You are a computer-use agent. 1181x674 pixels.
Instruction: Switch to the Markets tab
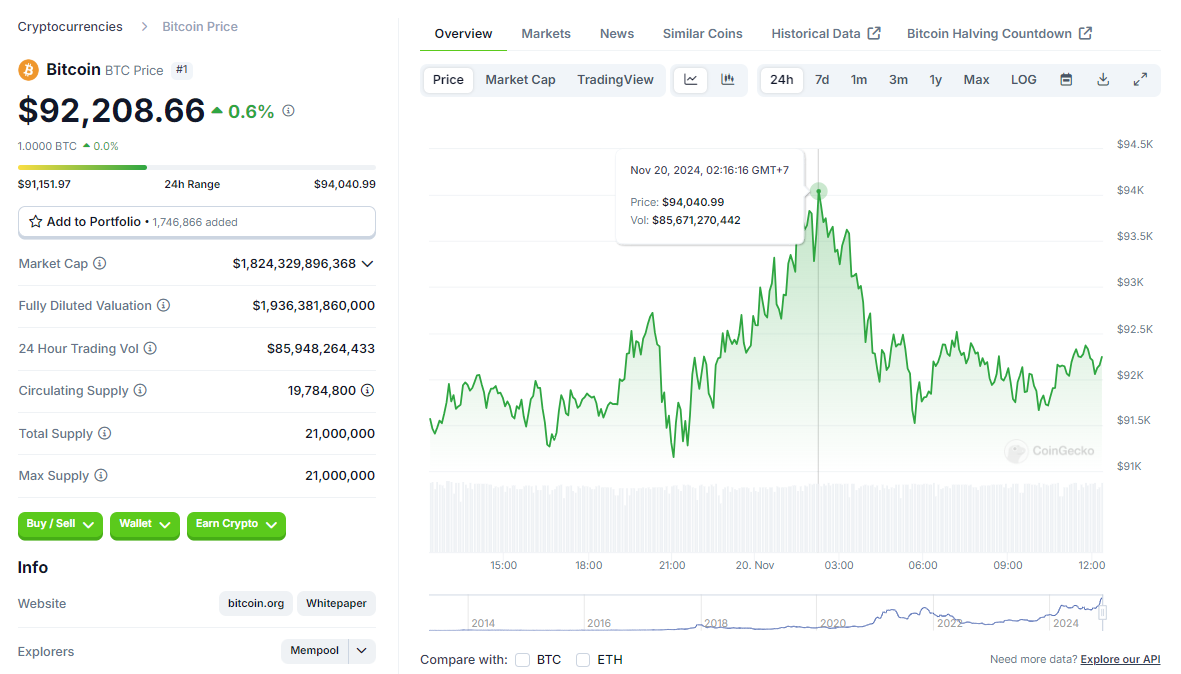point(546,34)
